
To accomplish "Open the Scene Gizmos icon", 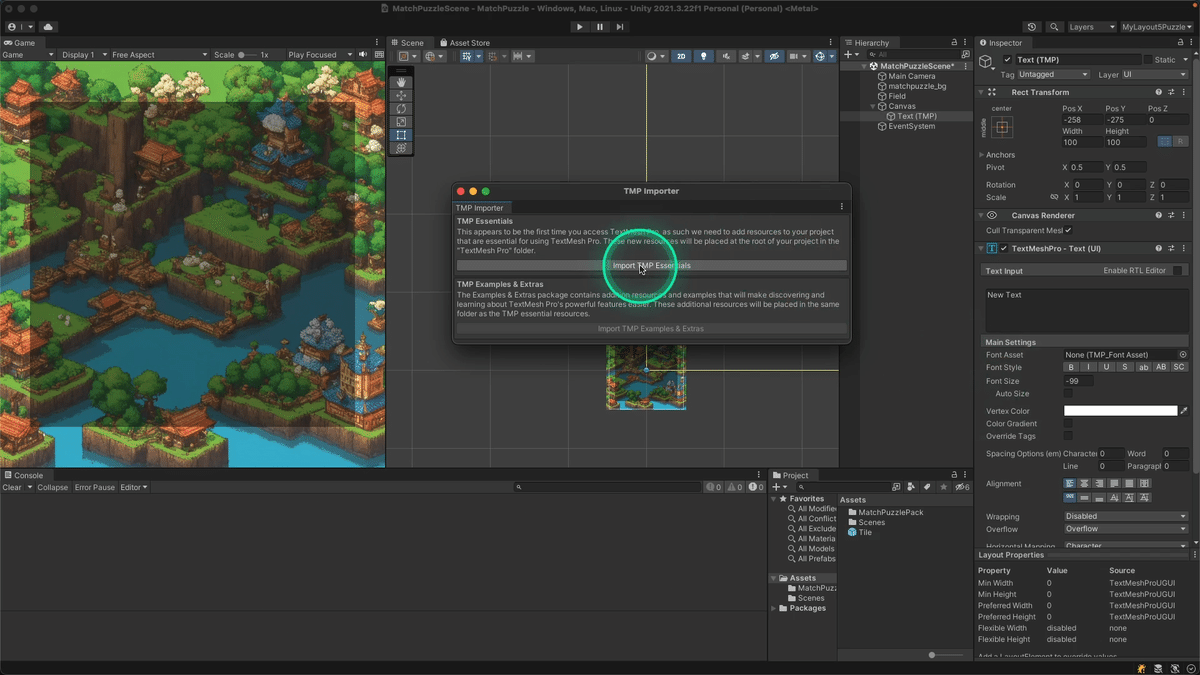I will [x=821, y=56].
